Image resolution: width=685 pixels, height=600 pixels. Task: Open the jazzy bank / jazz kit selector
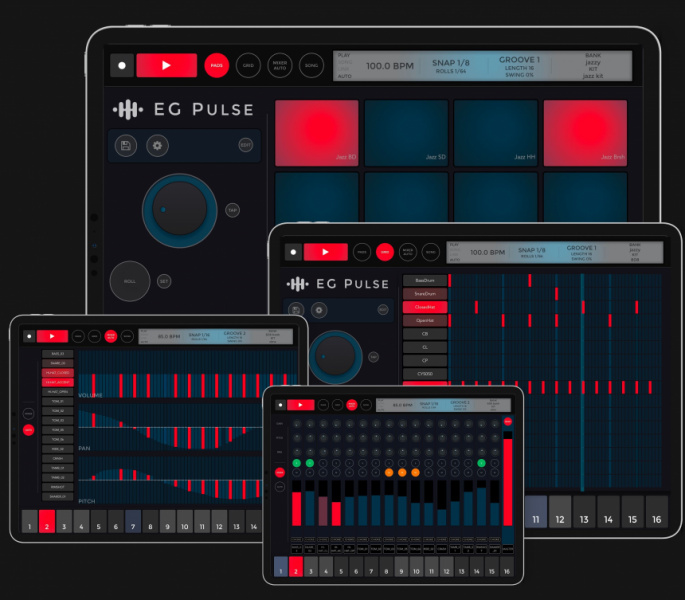click(x=593, y=66)
